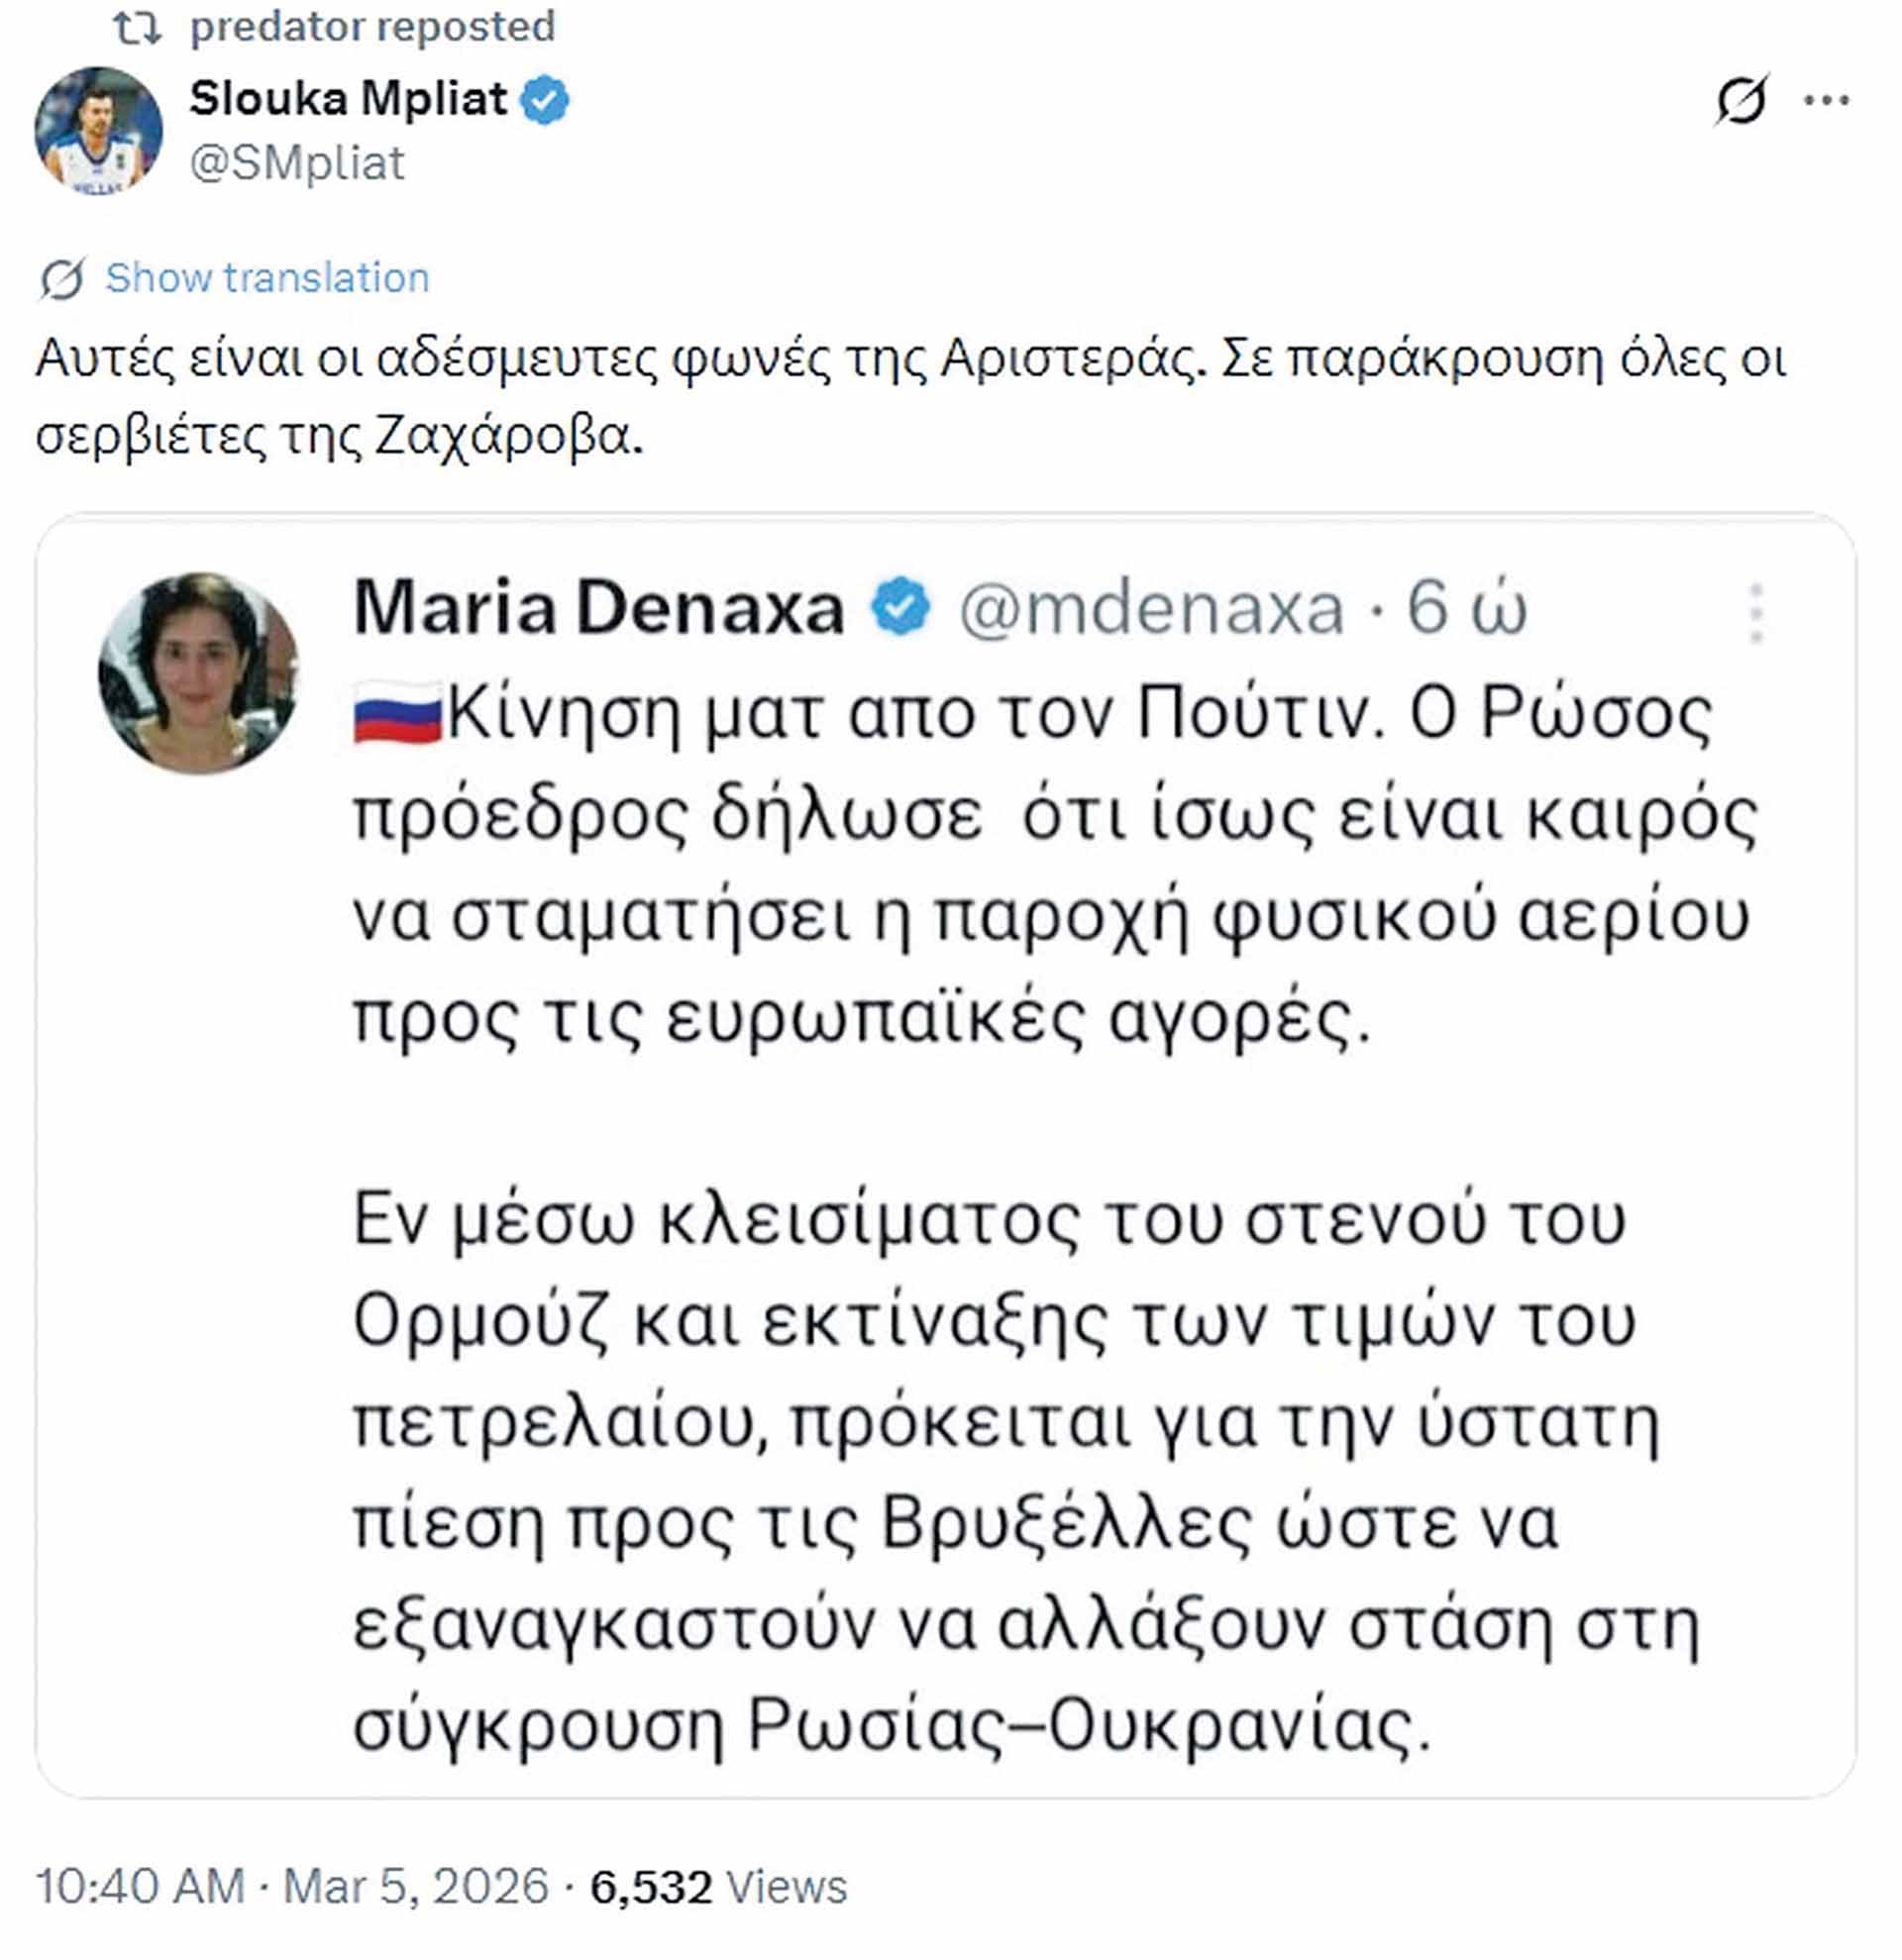The height and width of the screenshot is (1960, 1902).
Task: Click the Maria Denaxa display name
Action: [599, 608]
